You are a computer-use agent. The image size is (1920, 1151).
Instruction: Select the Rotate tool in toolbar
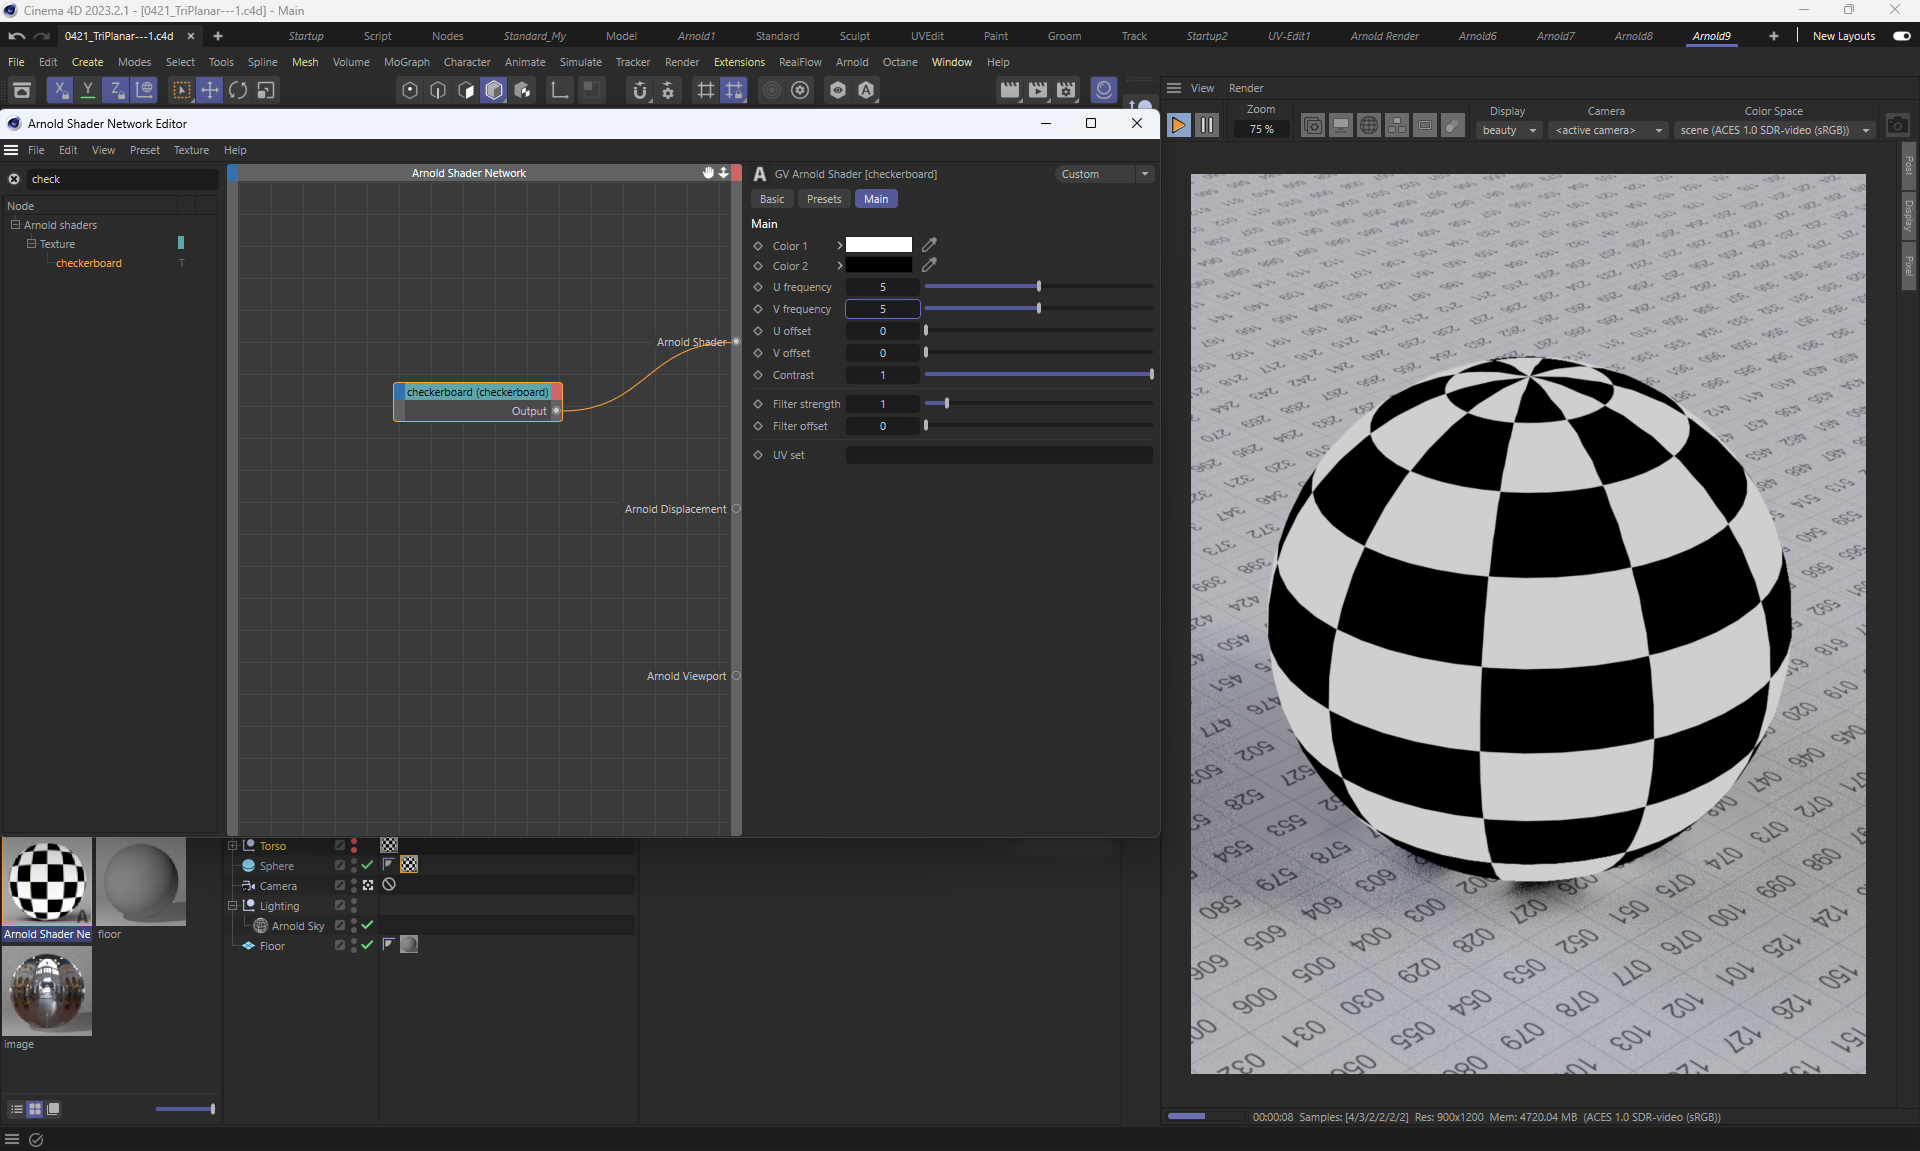click(x=238, y=90)
